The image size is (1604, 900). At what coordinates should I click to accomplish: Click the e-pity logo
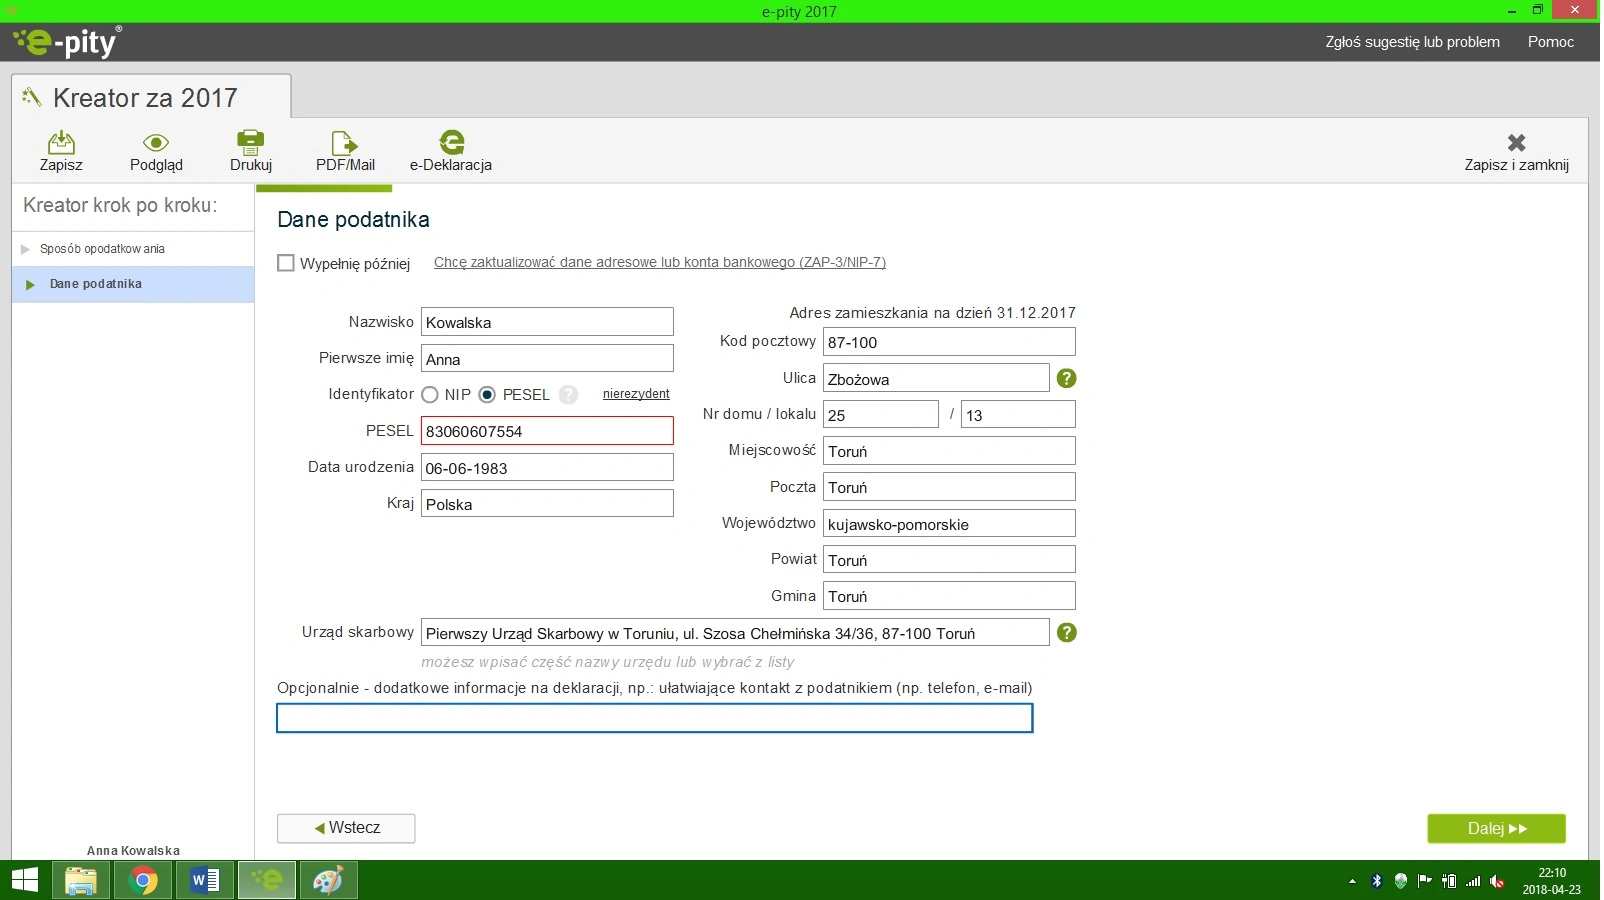pos(67,42)
